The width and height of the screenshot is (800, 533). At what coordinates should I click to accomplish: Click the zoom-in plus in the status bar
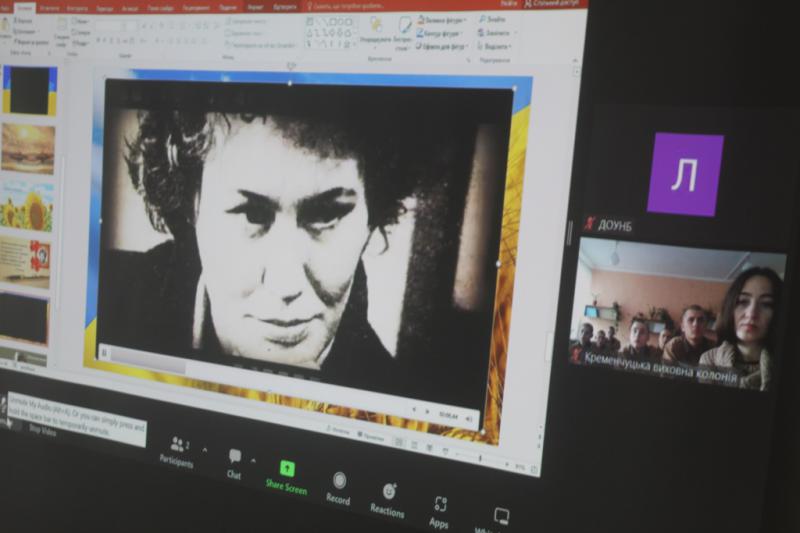click(507, 464)
